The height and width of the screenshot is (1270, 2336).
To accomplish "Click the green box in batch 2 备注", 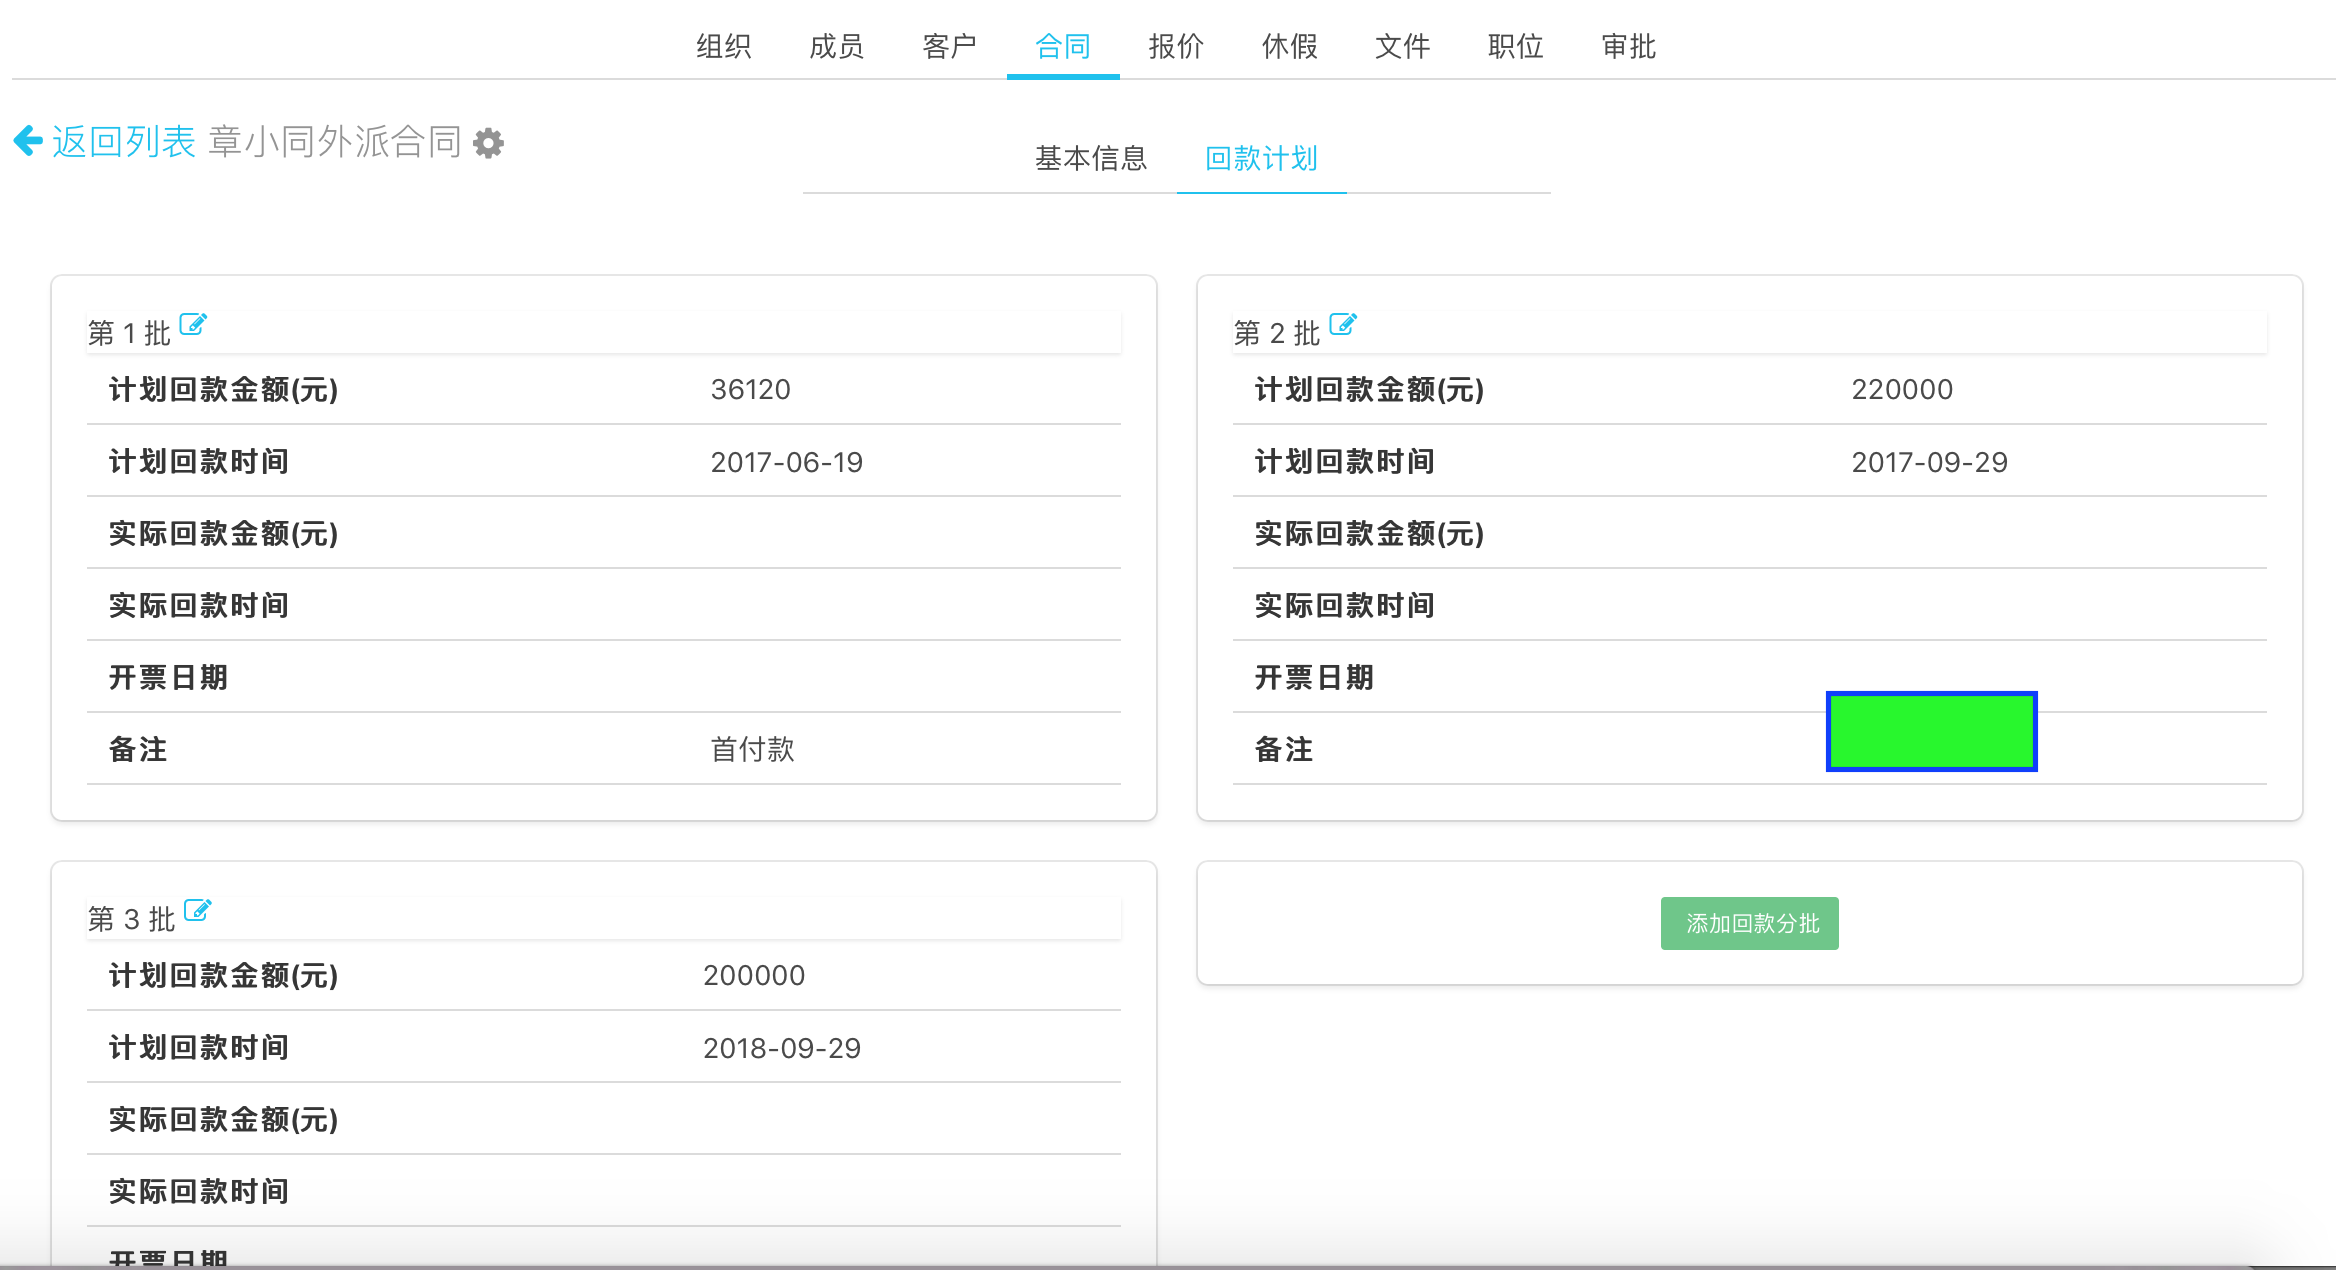I will 1931,731.
